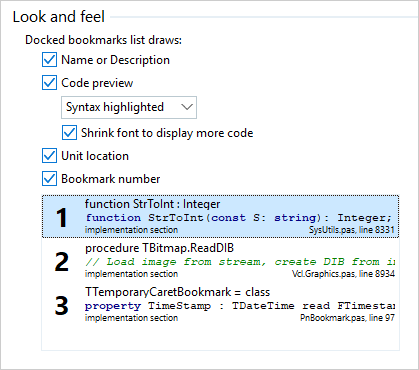The width and height of the screenshot is (419, 370).
Task: Select the TTemporaryCaretBookmark class bookmark
Action: (x=220, y=304)
